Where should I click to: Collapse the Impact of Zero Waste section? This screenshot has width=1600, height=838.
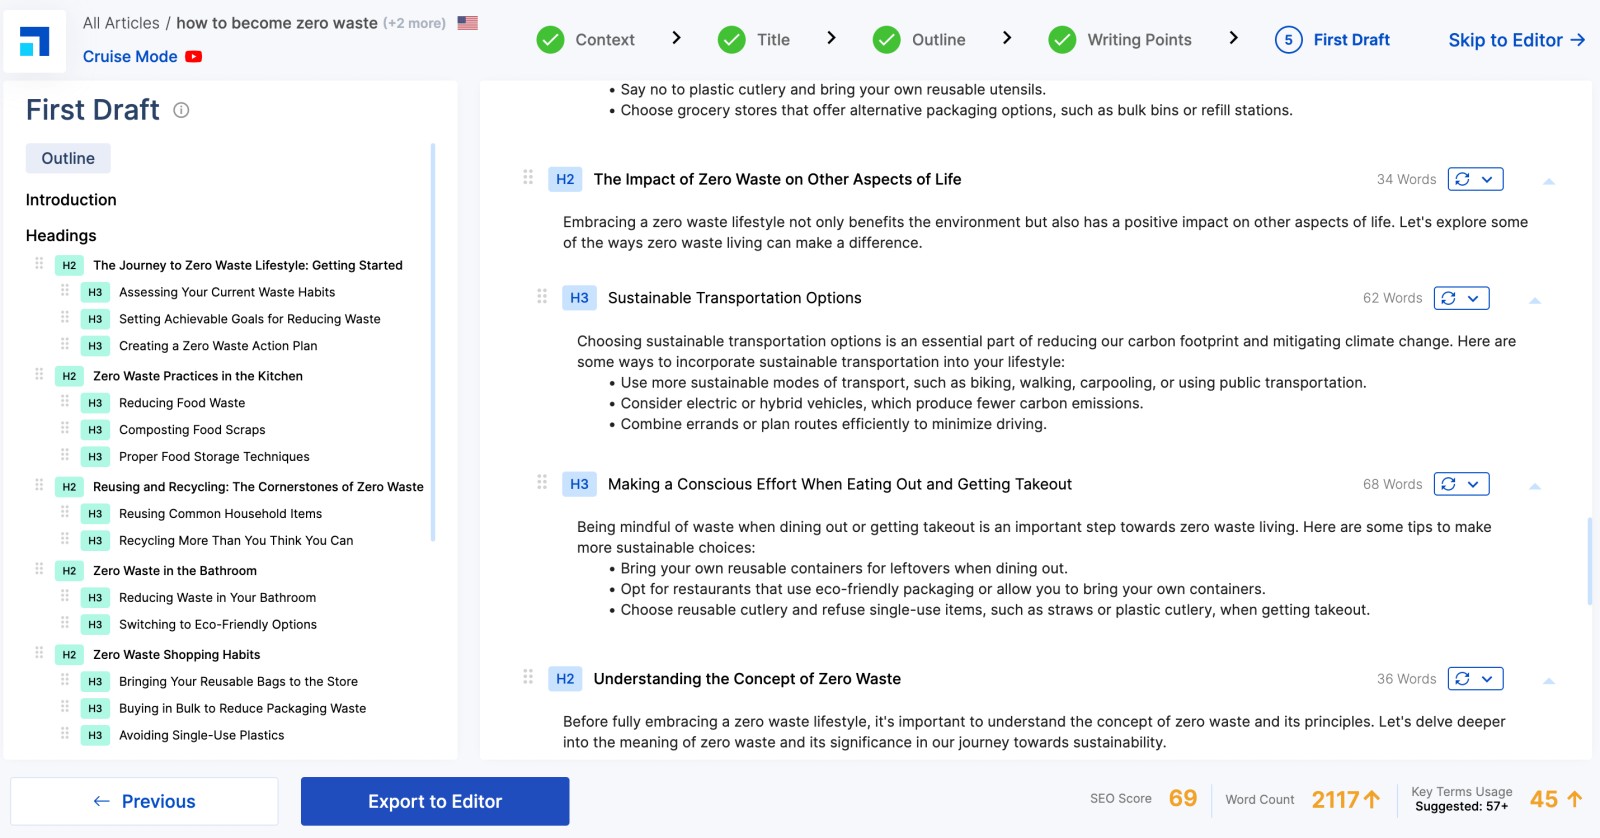[x=1549, y=181]
